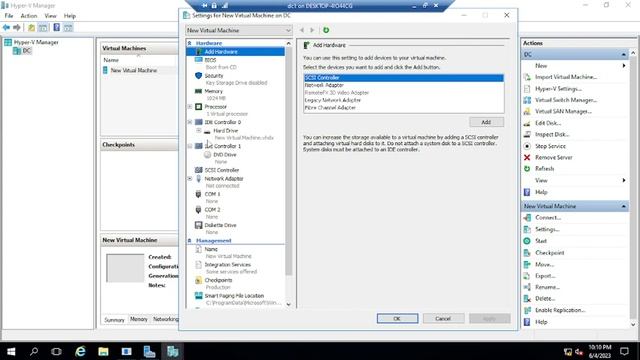The height and width of the screenshot is (360, 640).
Task: Click the Back arrow in Hyper-V Manager toolbar
Action: [6, 27]
